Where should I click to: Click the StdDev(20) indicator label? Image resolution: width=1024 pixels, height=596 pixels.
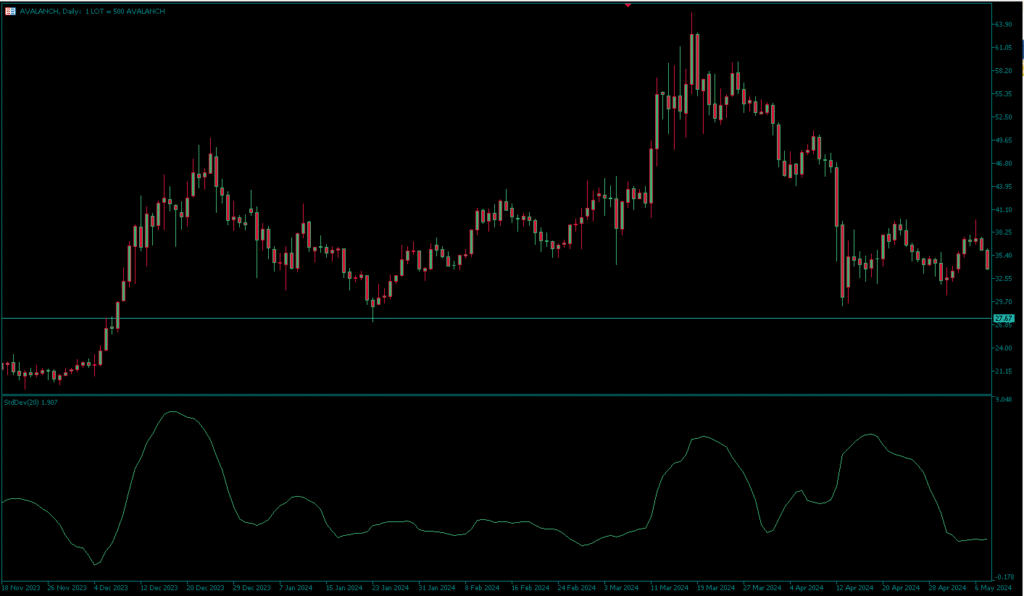pos(29,403)
